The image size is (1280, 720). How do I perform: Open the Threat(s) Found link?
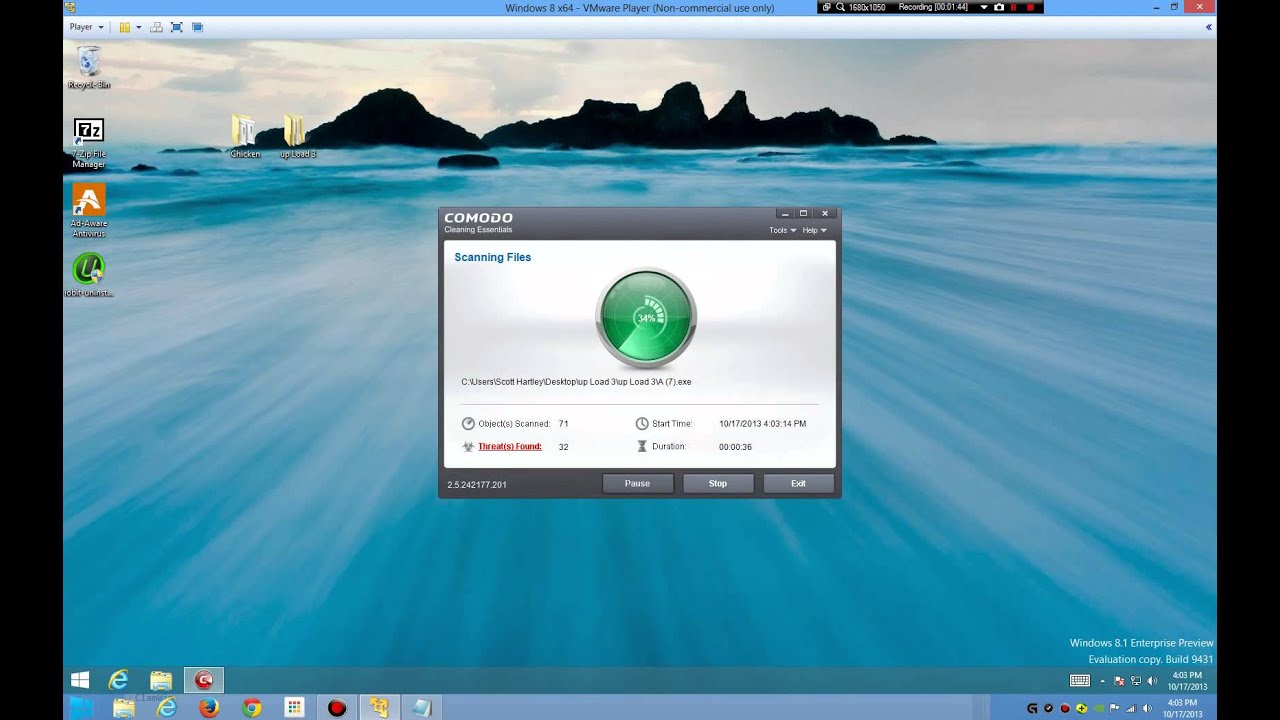pos(510,446)
